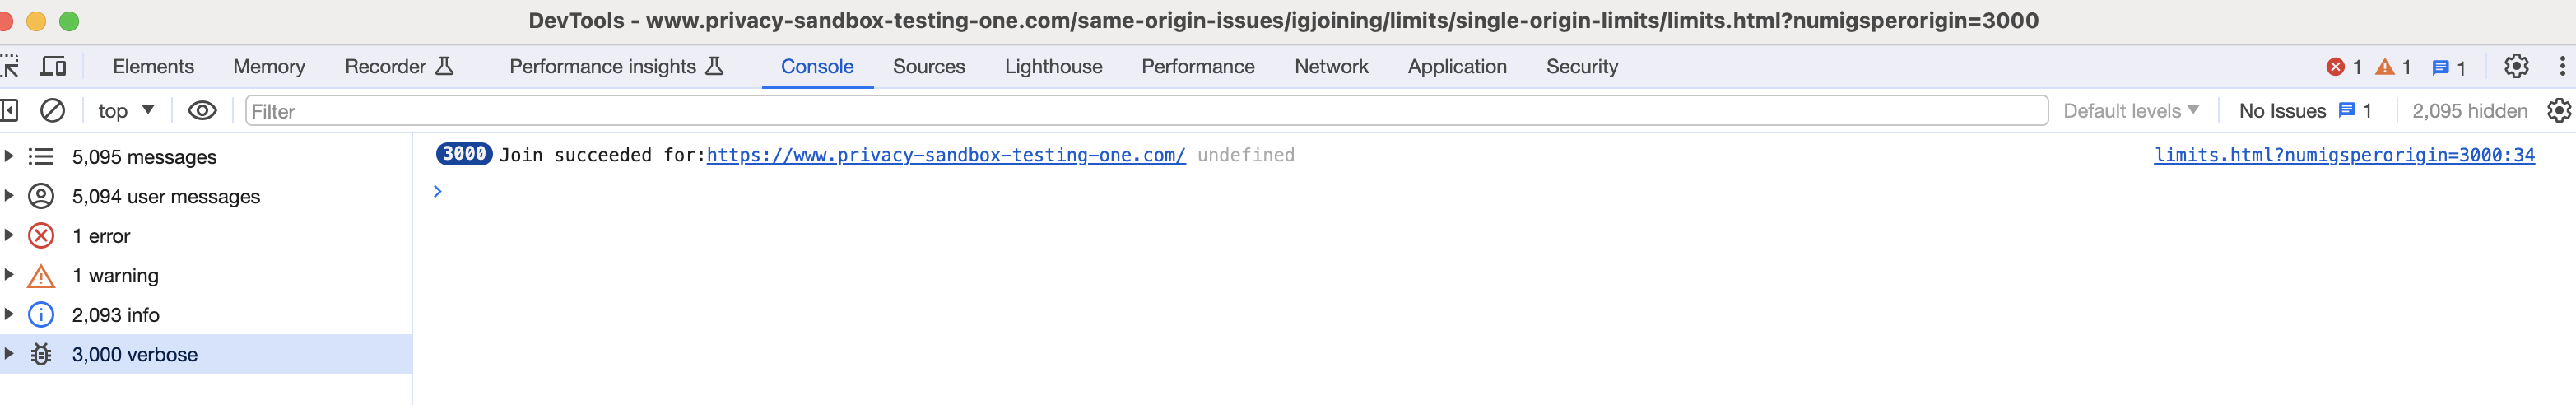Switch to the Lighthouse tab
Viewport: 2576px width, 405px height.
[1053, 67]
